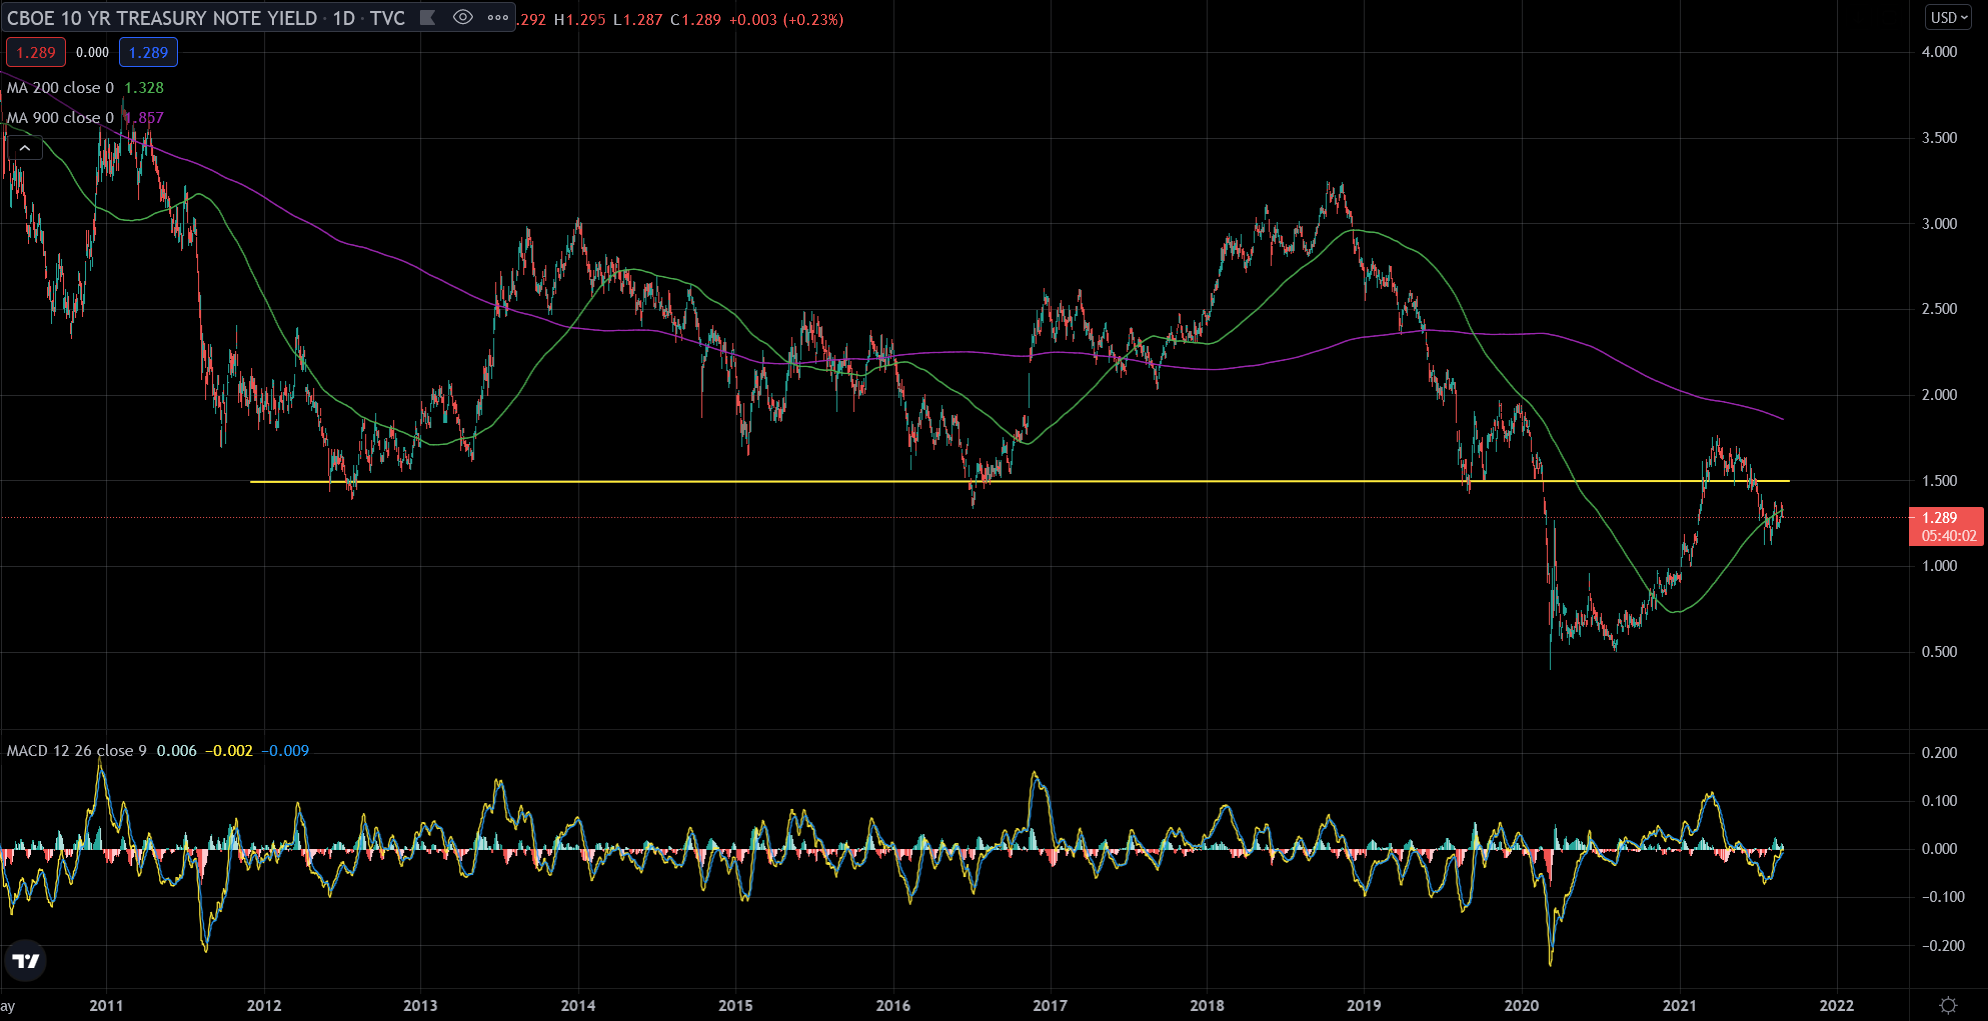Click the CBOE 10 YR TREASURY NOTE YIELD title
Screen dimensions: 1988x1021
[162, 18]
